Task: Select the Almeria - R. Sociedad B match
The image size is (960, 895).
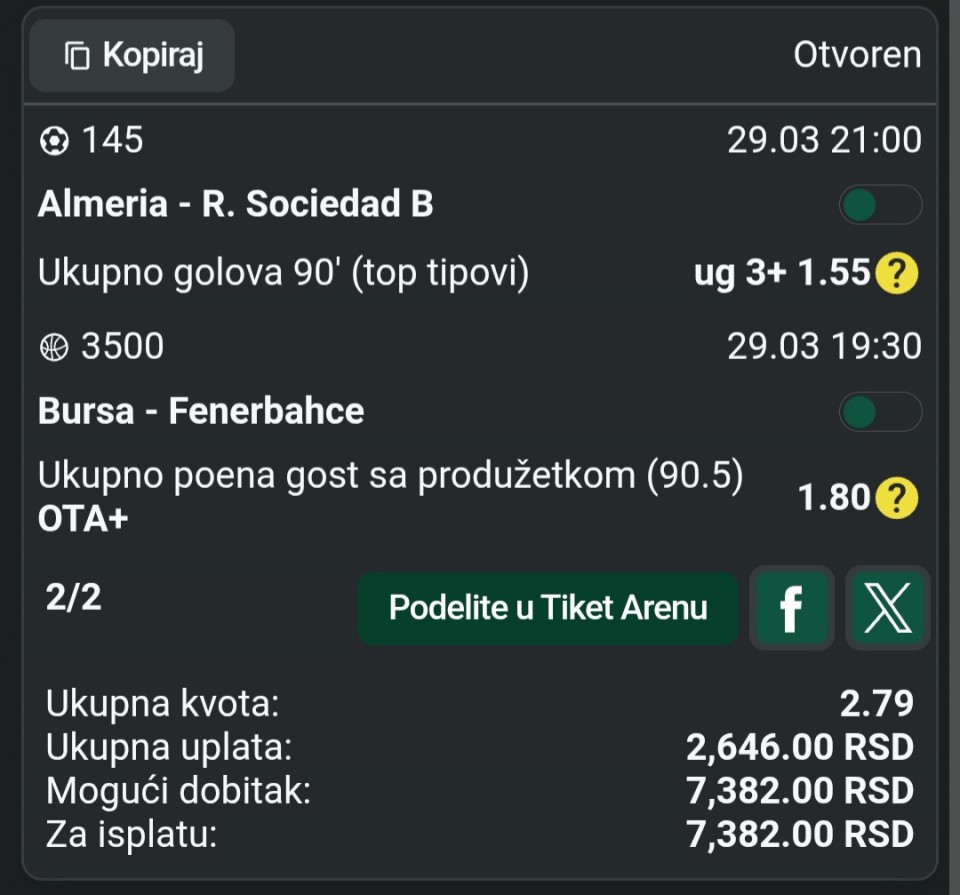Action: coord(236,204)
